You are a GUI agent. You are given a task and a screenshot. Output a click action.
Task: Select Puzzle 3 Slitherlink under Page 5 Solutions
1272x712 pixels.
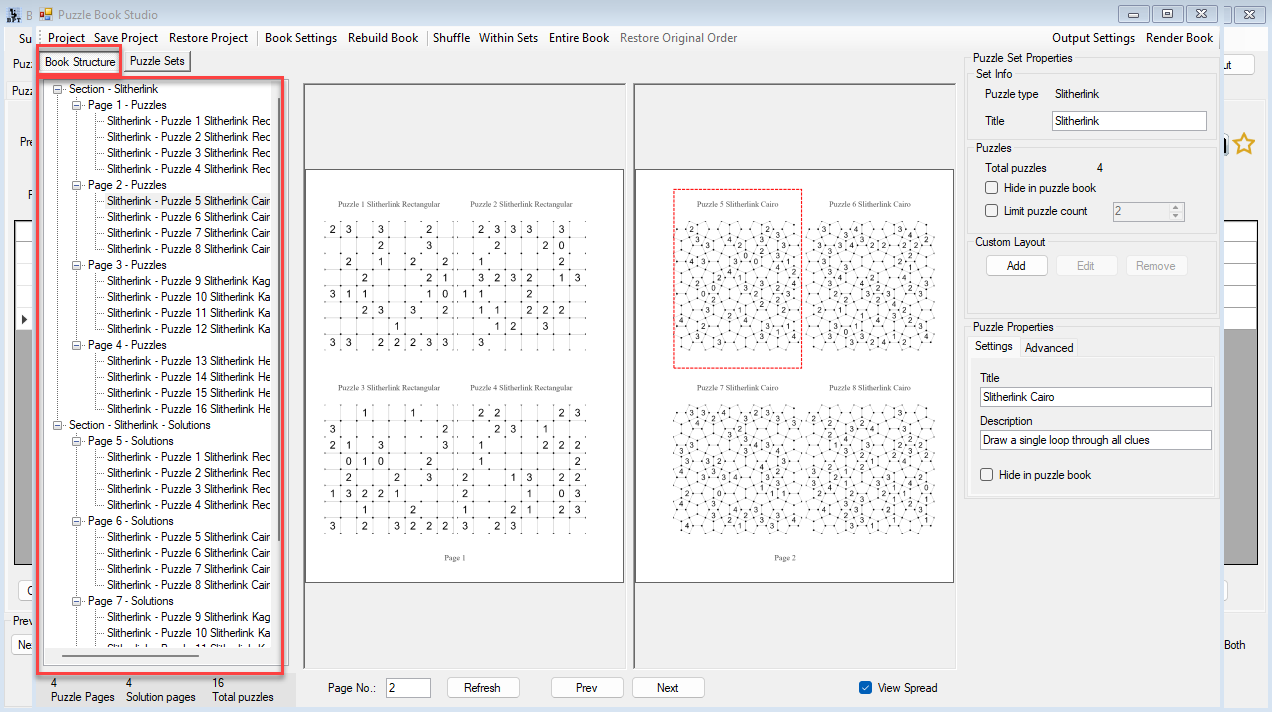(188, 489)
